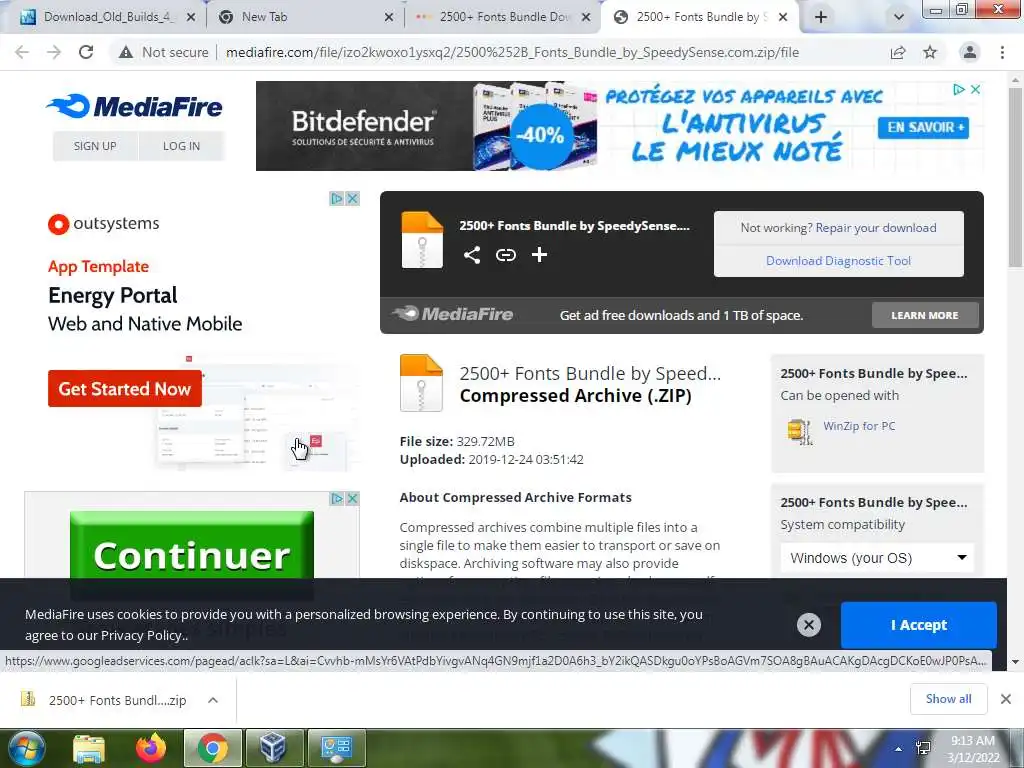Viewport: 1024px width, 768px height.
Task: Open Download Diagnostic Tool link
Action: pos(839,261)
